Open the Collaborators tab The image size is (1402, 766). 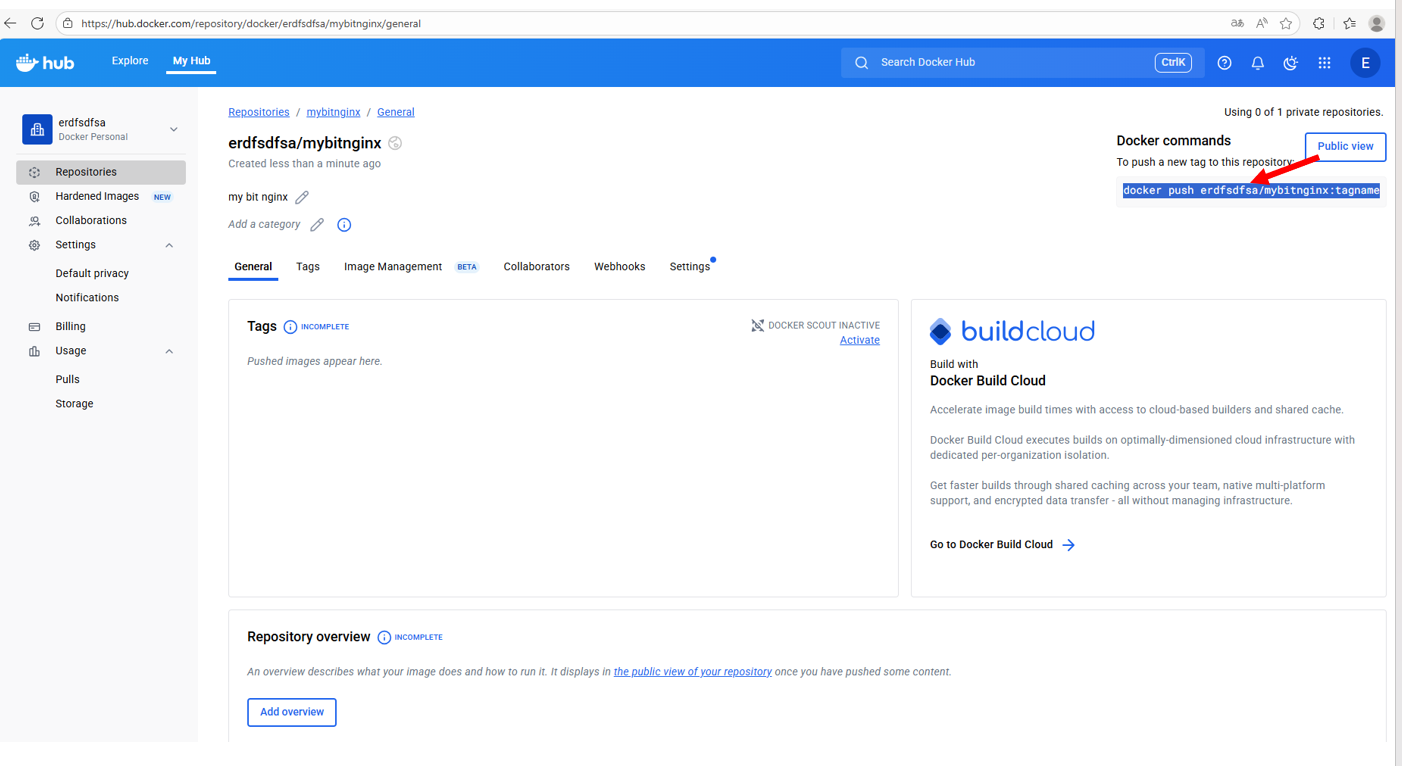(537, 267)
